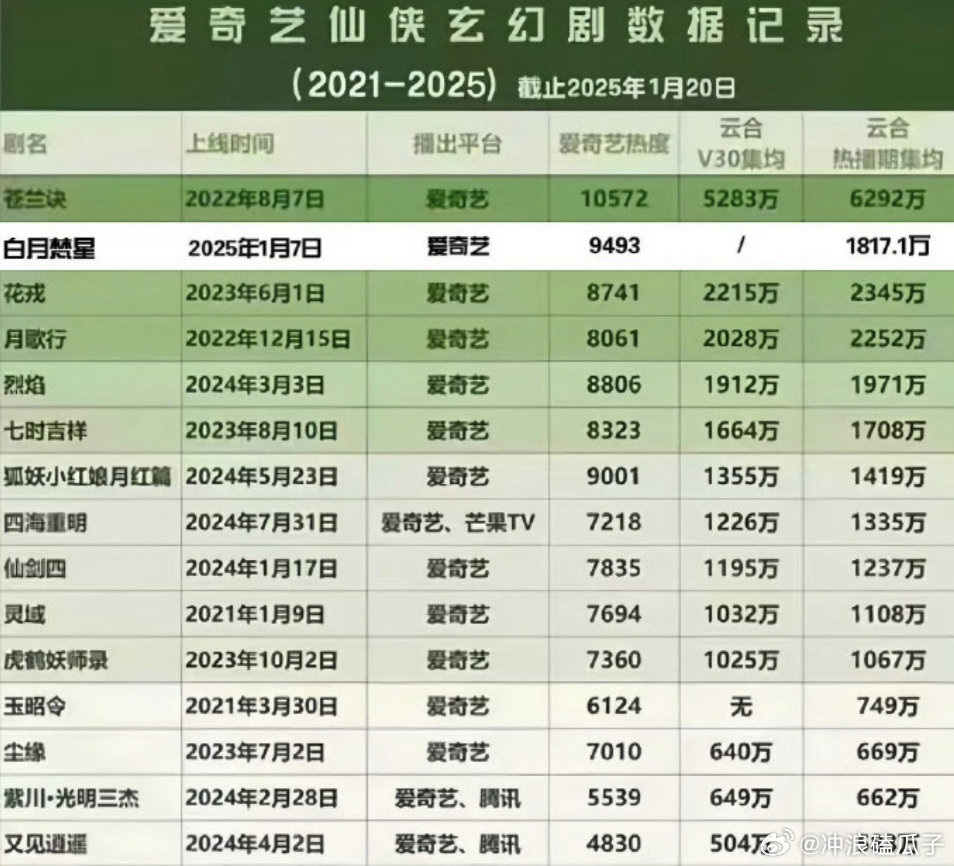The image size is (954, 866).
Task: Click the hot-period value 1067万
Action: tap(888, 660)
